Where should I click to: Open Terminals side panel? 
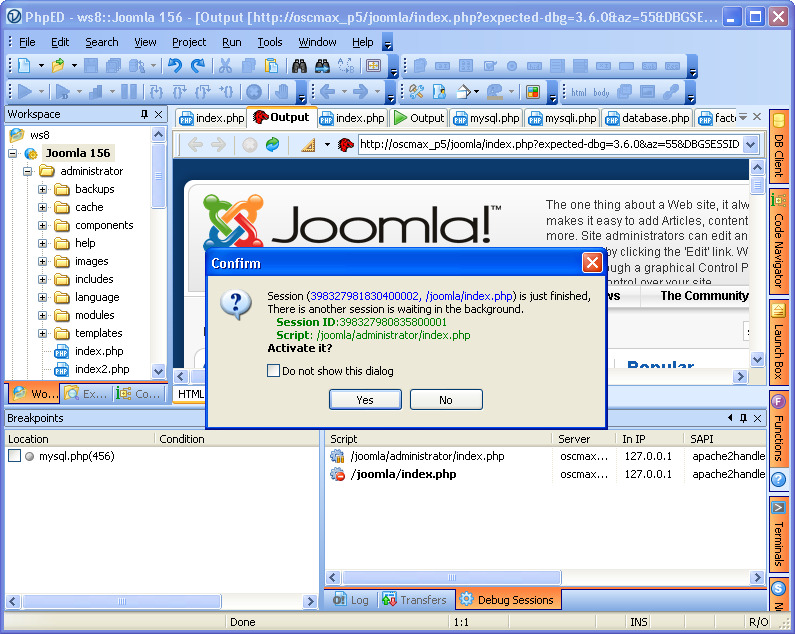[x=779, y=535]
